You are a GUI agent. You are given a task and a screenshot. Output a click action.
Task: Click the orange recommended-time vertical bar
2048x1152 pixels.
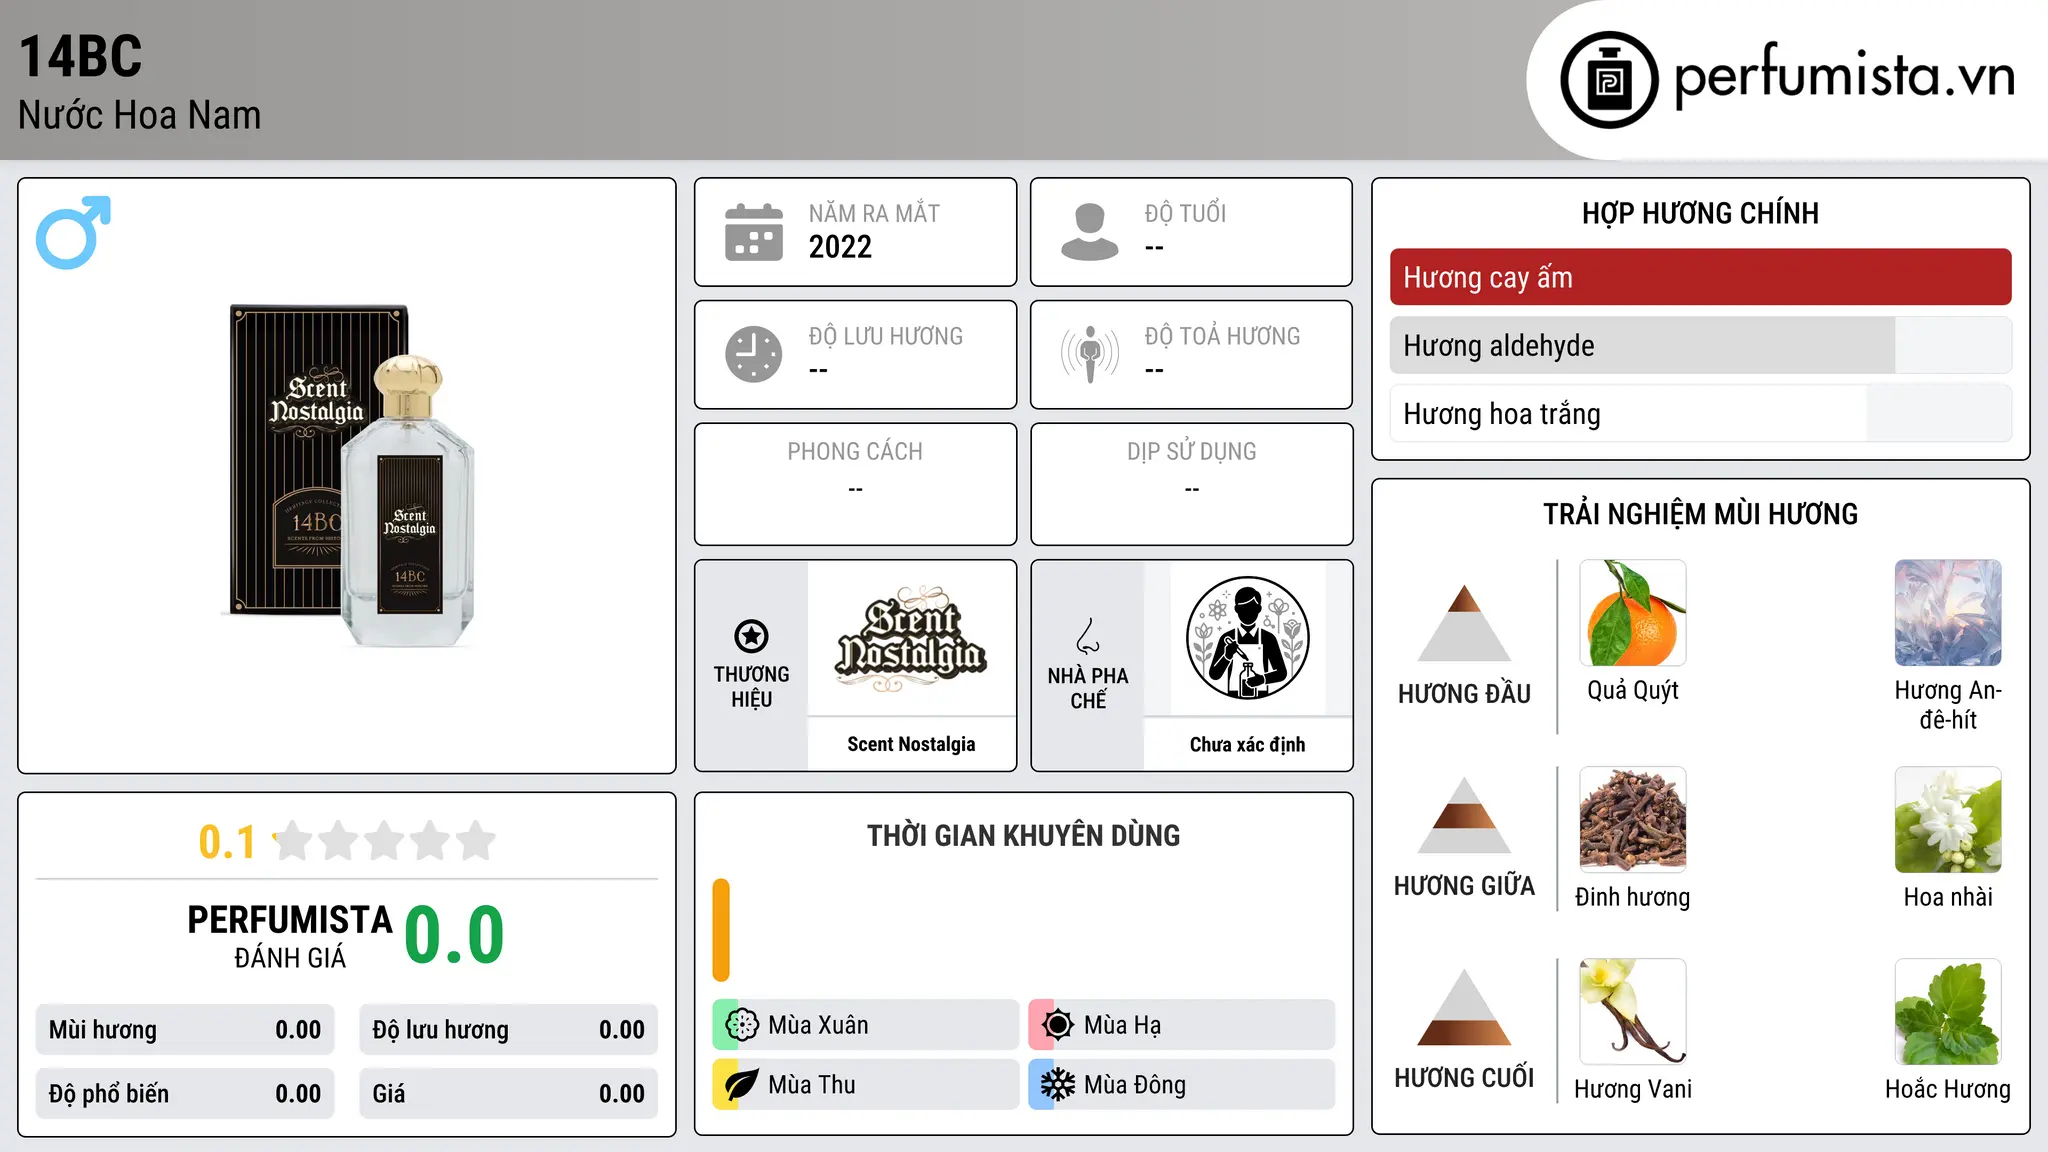click(x=721, y=930)
